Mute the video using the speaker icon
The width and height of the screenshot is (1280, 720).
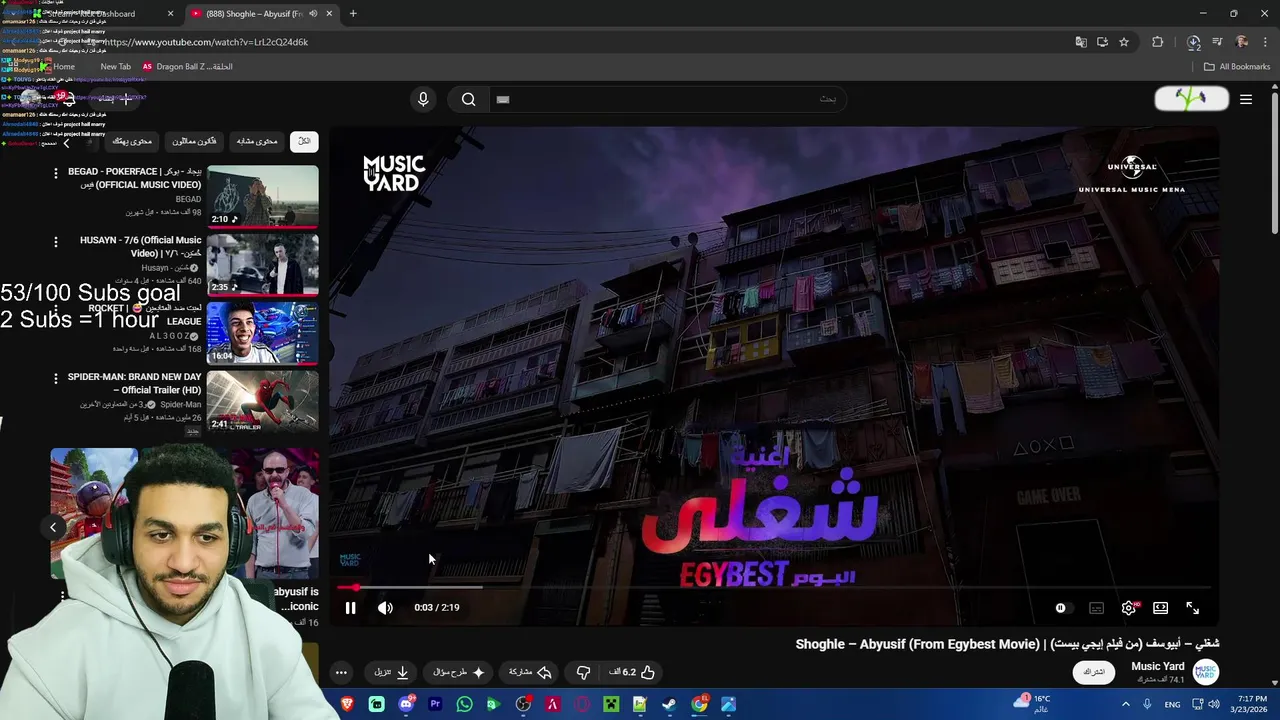(385, 608)
